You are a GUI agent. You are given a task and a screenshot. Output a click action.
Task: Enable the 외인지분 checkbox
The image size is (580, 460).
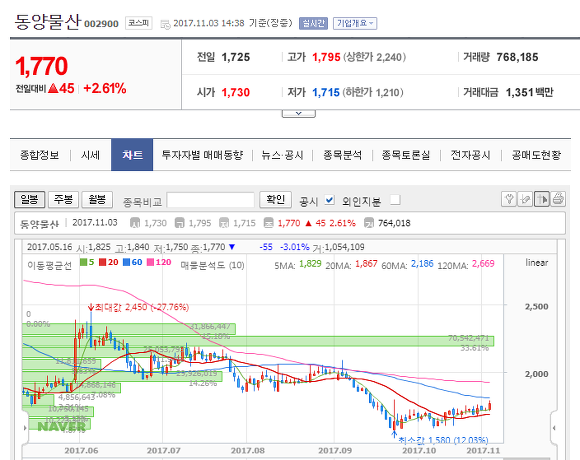click(395, 200)
